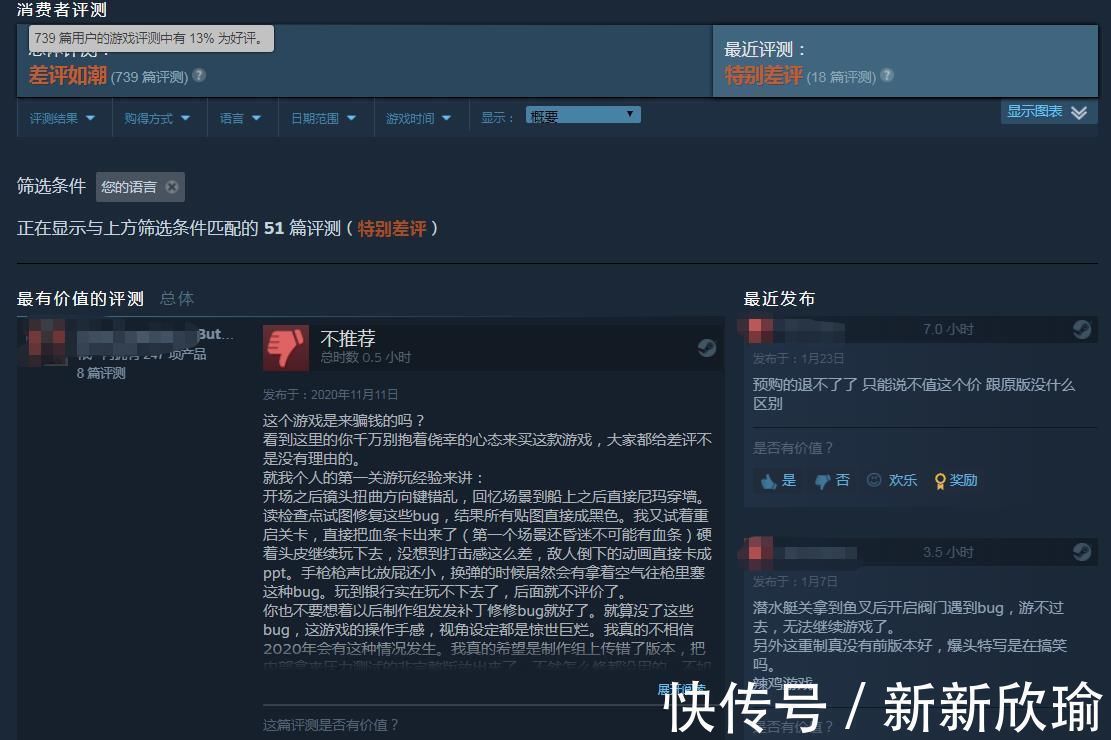Click the question mark next to 特别差评
Screen dimensions: 1111x740
(886, 74)
